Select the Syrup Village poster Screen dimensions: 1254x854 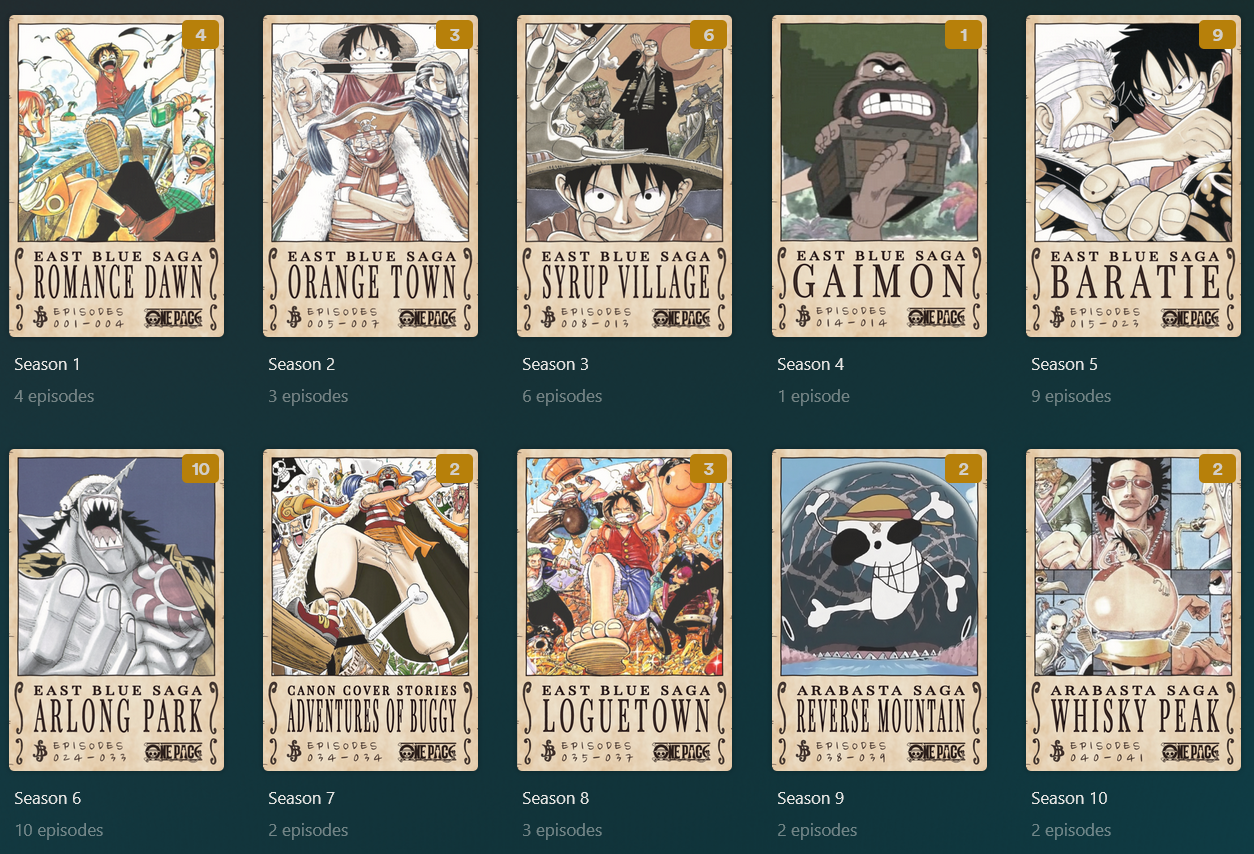click(x=624, y=176)
